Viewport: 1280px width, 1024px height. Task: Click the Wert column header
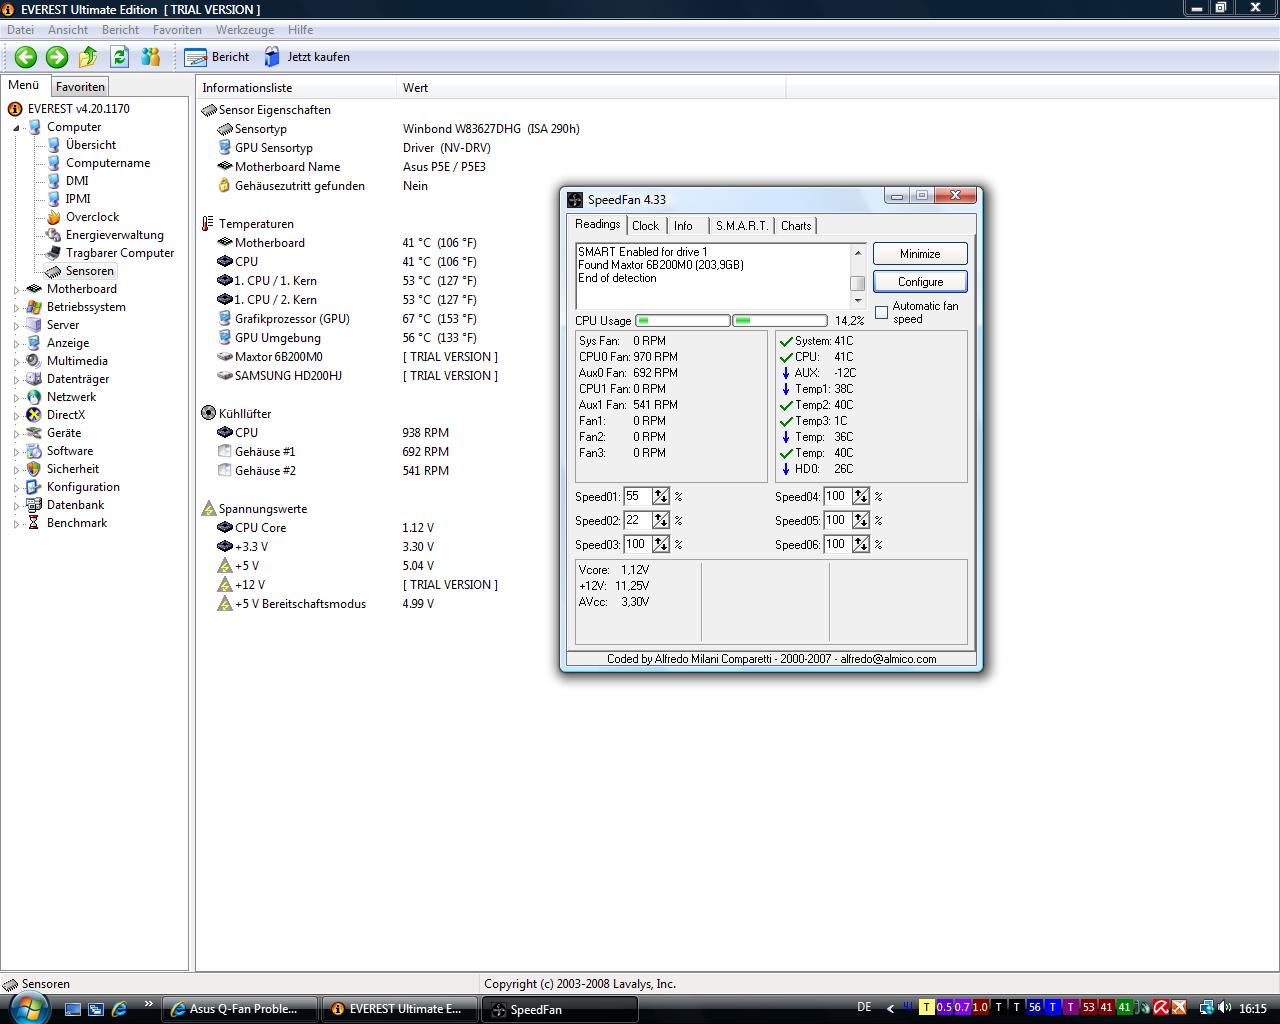(591, 88)
